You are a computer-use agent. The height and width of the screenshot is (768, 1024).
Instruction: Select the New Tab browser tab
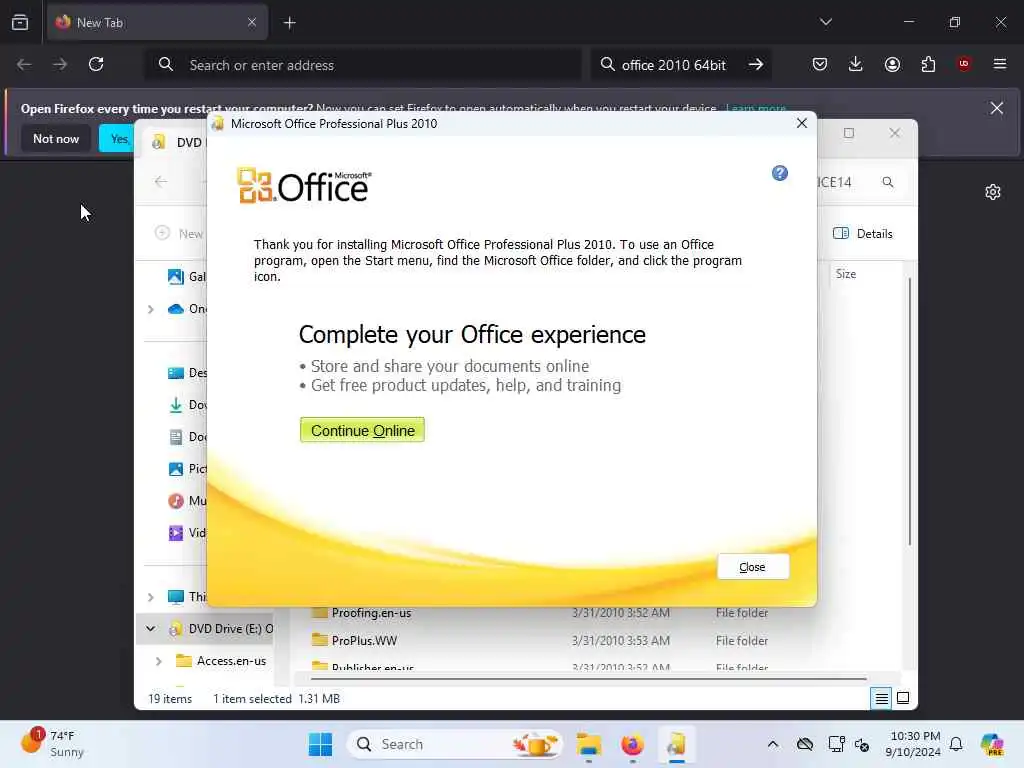(x=157, y=22)
